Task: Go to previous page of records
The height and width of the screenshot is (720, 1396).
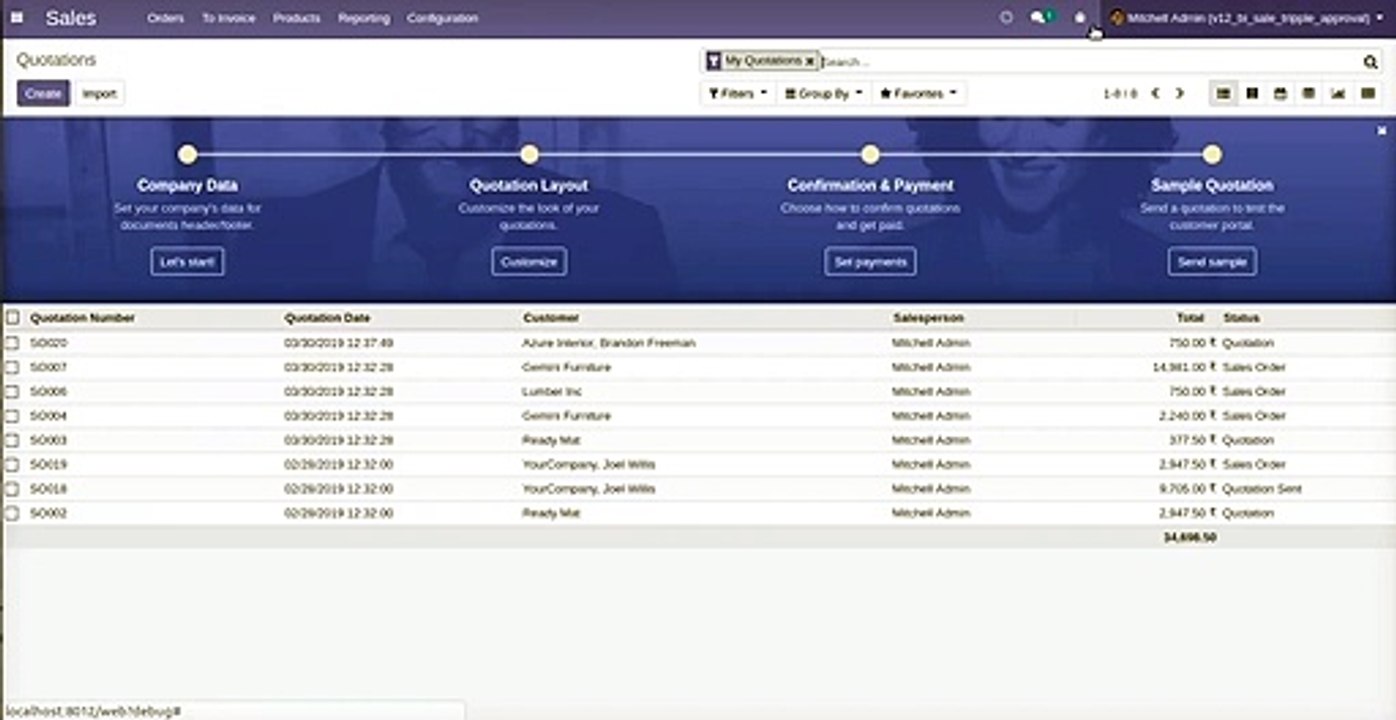Action: point(1155,93)
